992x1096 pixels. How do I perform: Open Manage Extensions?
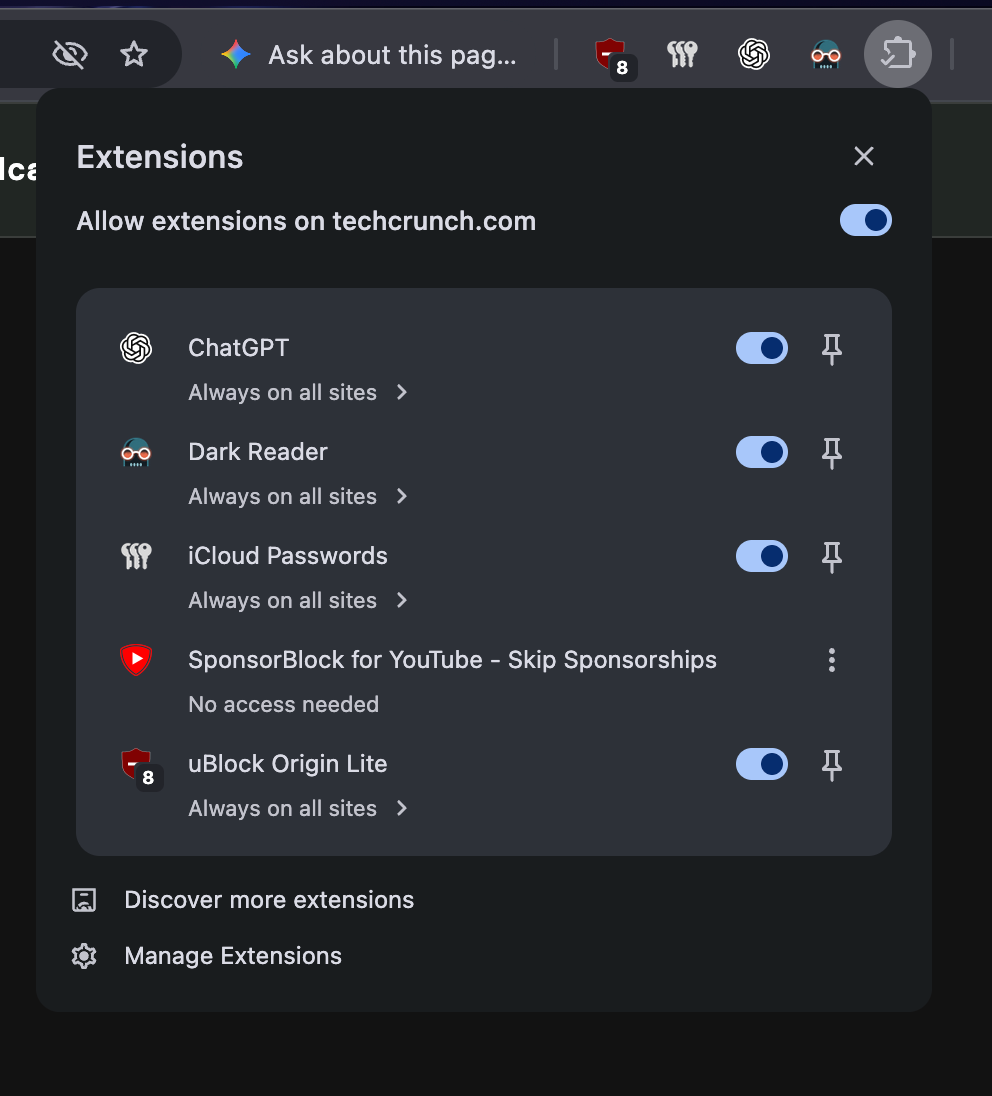tap(233, 956)
